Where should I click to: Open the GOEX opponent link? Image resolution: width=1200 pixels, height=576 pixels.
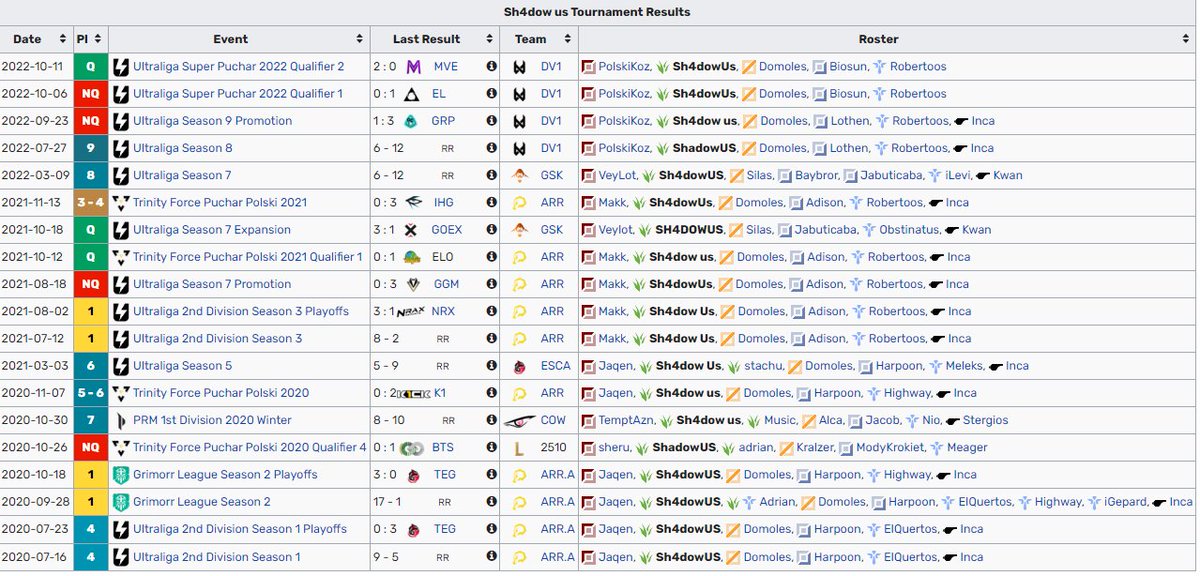pyautogui.click(x=445, y=230)
